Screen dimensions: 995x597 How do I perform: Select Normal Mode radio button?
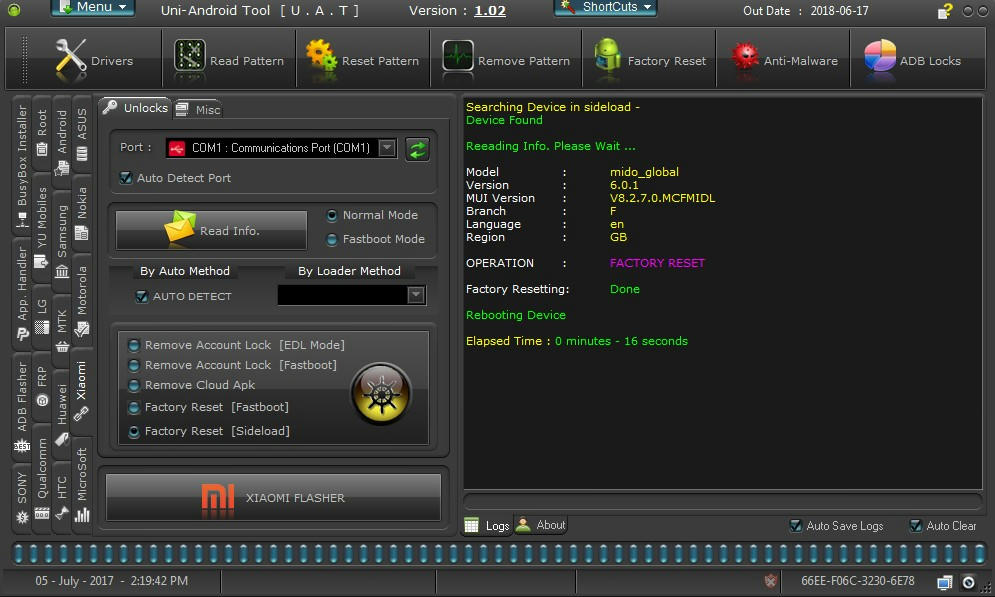pyautogui.click(x=332, y=216)
